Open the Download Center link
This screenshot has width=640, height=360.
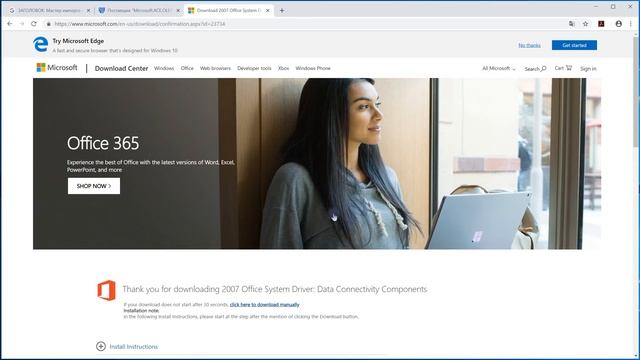tap(121, 68)
